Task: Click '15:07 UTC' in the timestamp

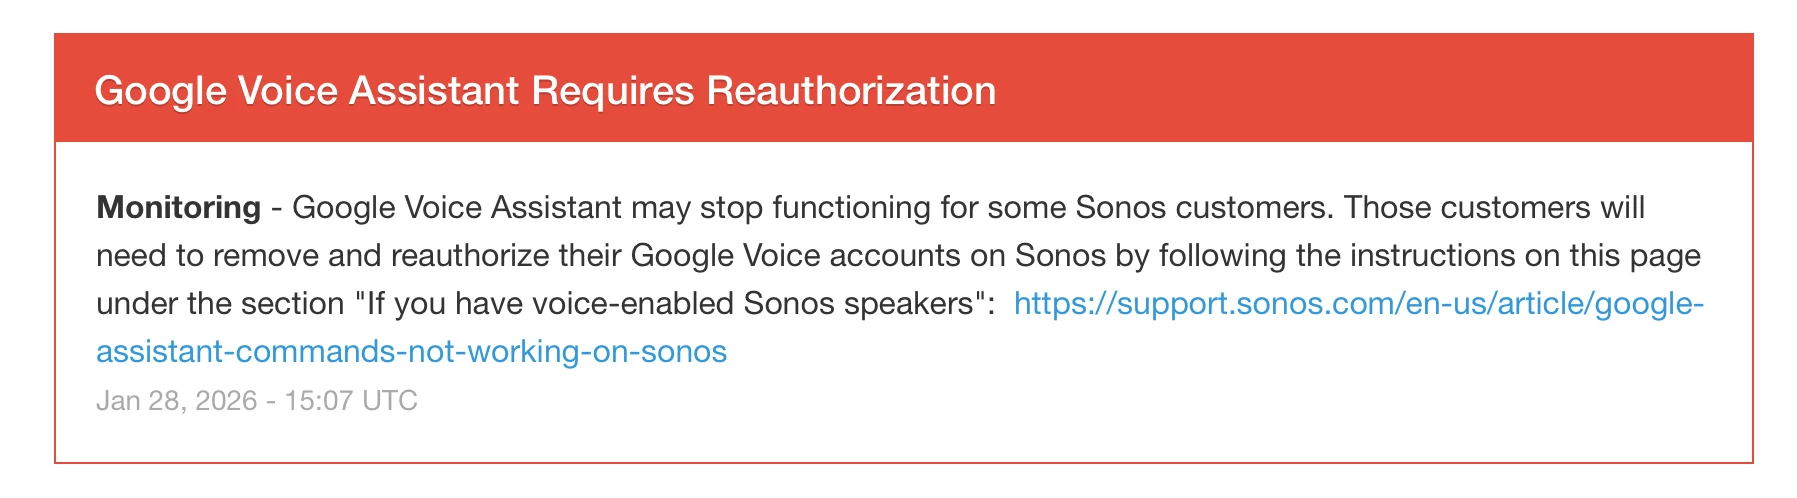Action: 351,401
